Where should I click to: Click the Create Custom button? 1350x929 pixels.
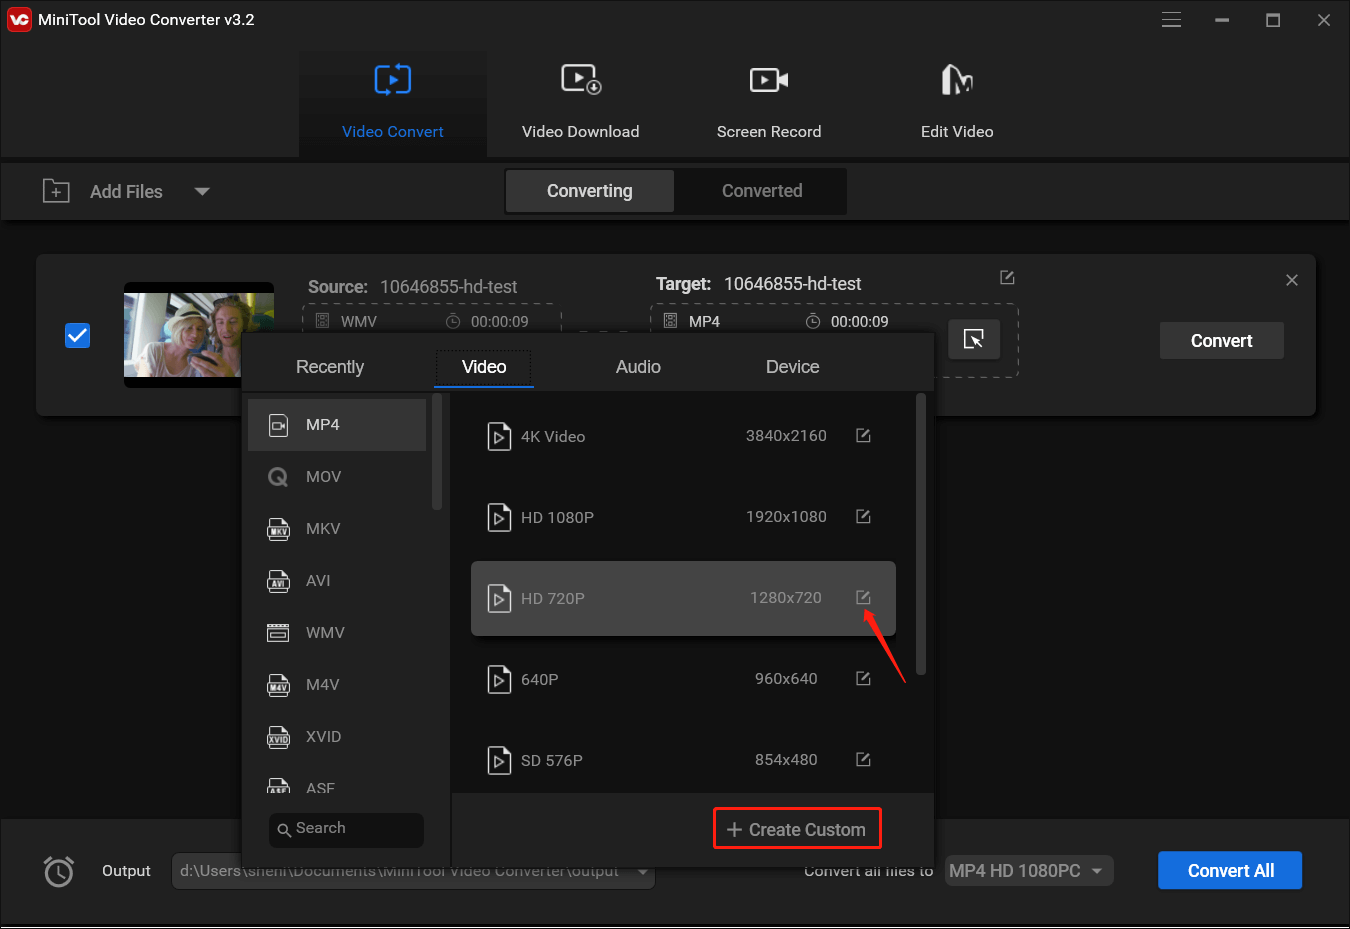pos(797,829)
